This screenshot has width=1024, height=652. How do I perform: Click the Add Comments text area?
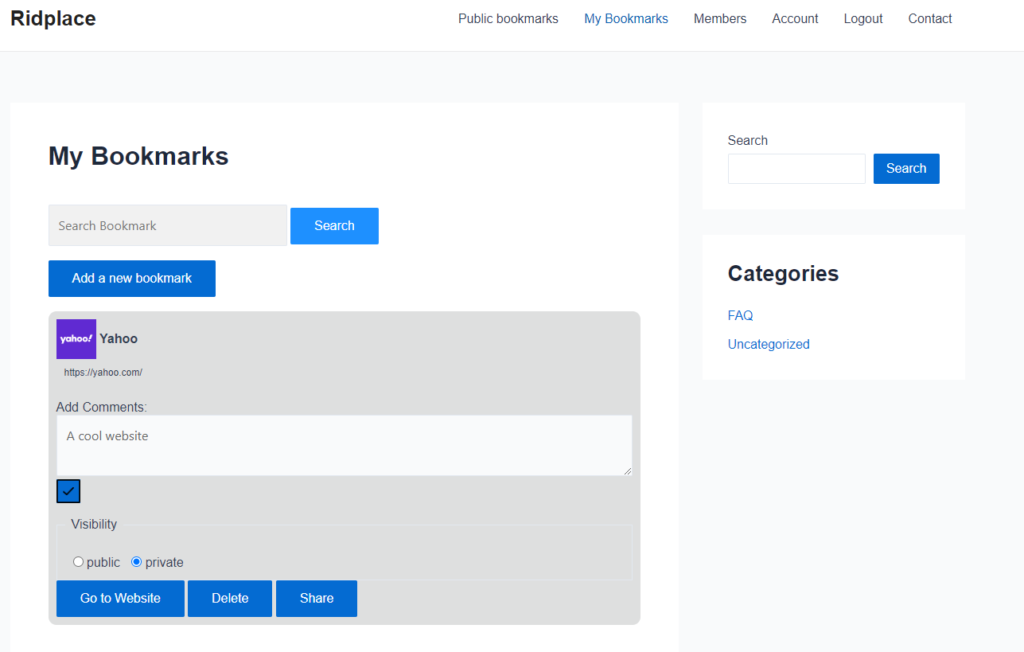(x=344, y=446)
